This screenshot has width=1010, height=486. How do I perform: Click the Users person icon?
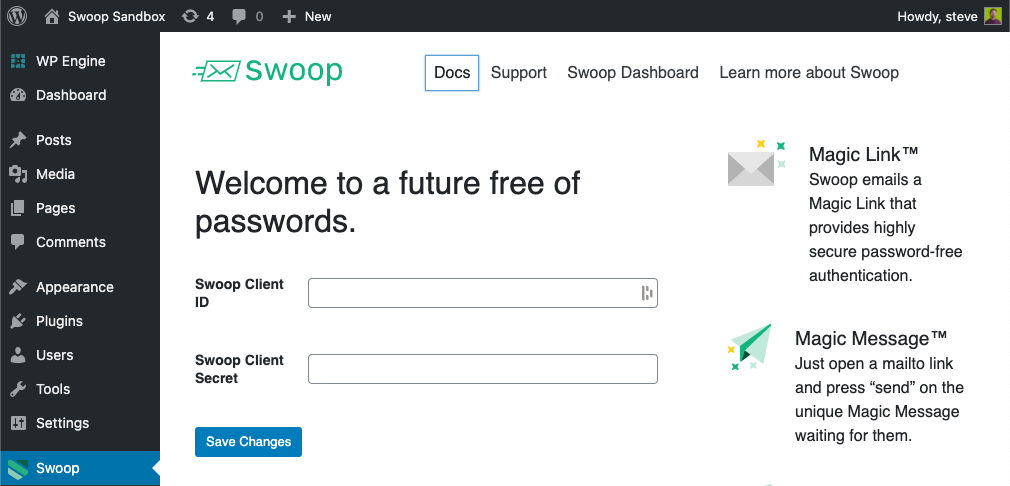(x=18, y=355)
